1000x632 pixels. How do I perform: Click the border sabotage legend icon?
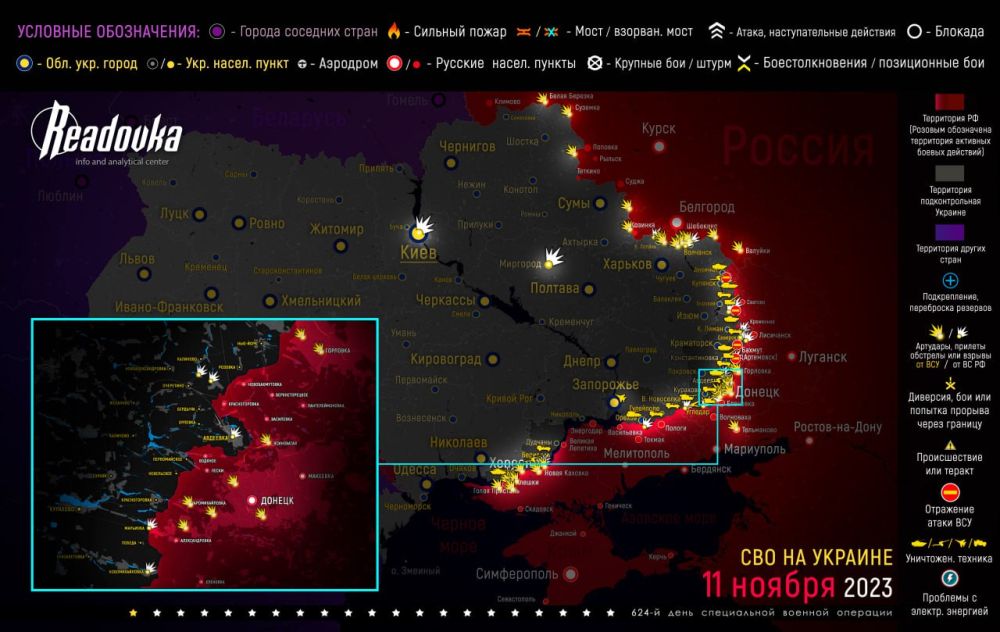tap(950, 383)
